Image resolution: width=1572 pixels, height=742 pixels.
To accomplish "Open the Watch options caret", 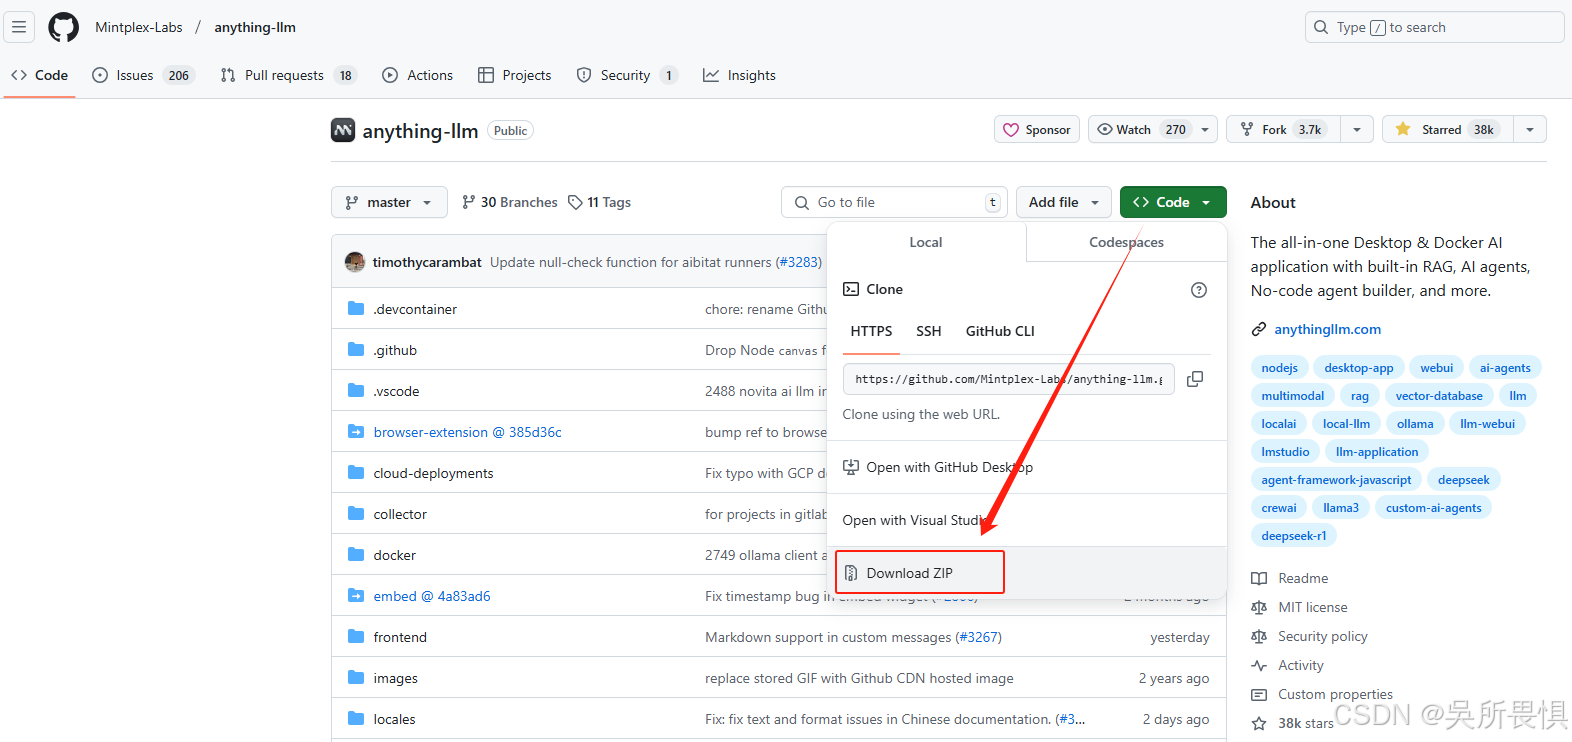I will pyautogui.click(x=1206, y=129).
